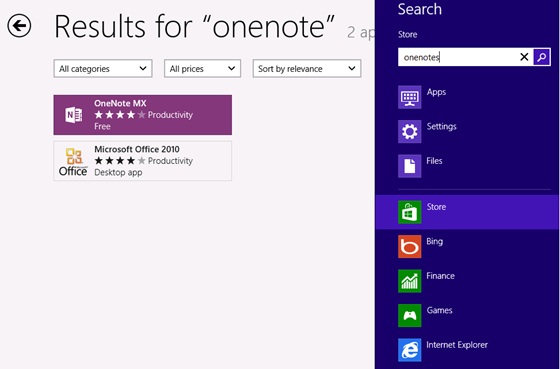Select the Files document icon

click(410, 166)
